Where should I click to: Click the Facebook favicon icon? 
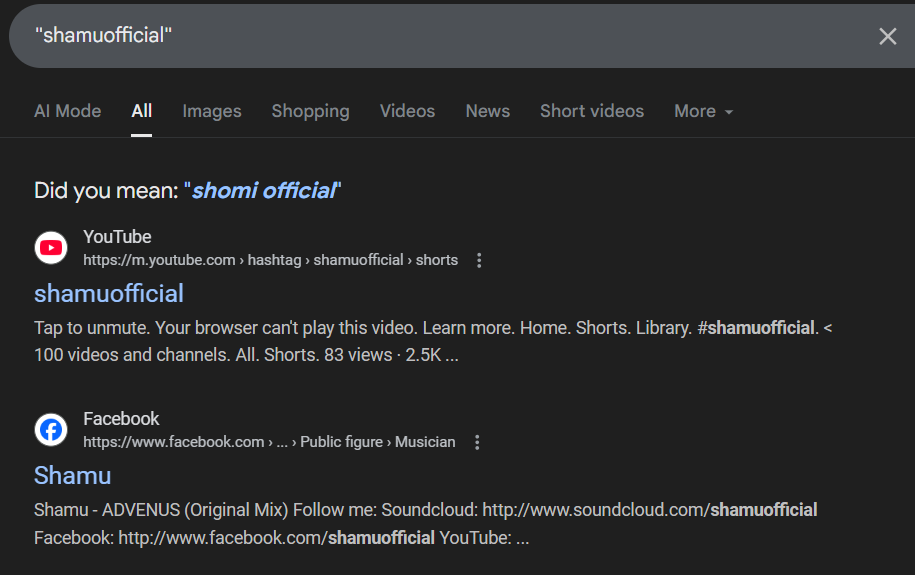[x=51, y=430]
